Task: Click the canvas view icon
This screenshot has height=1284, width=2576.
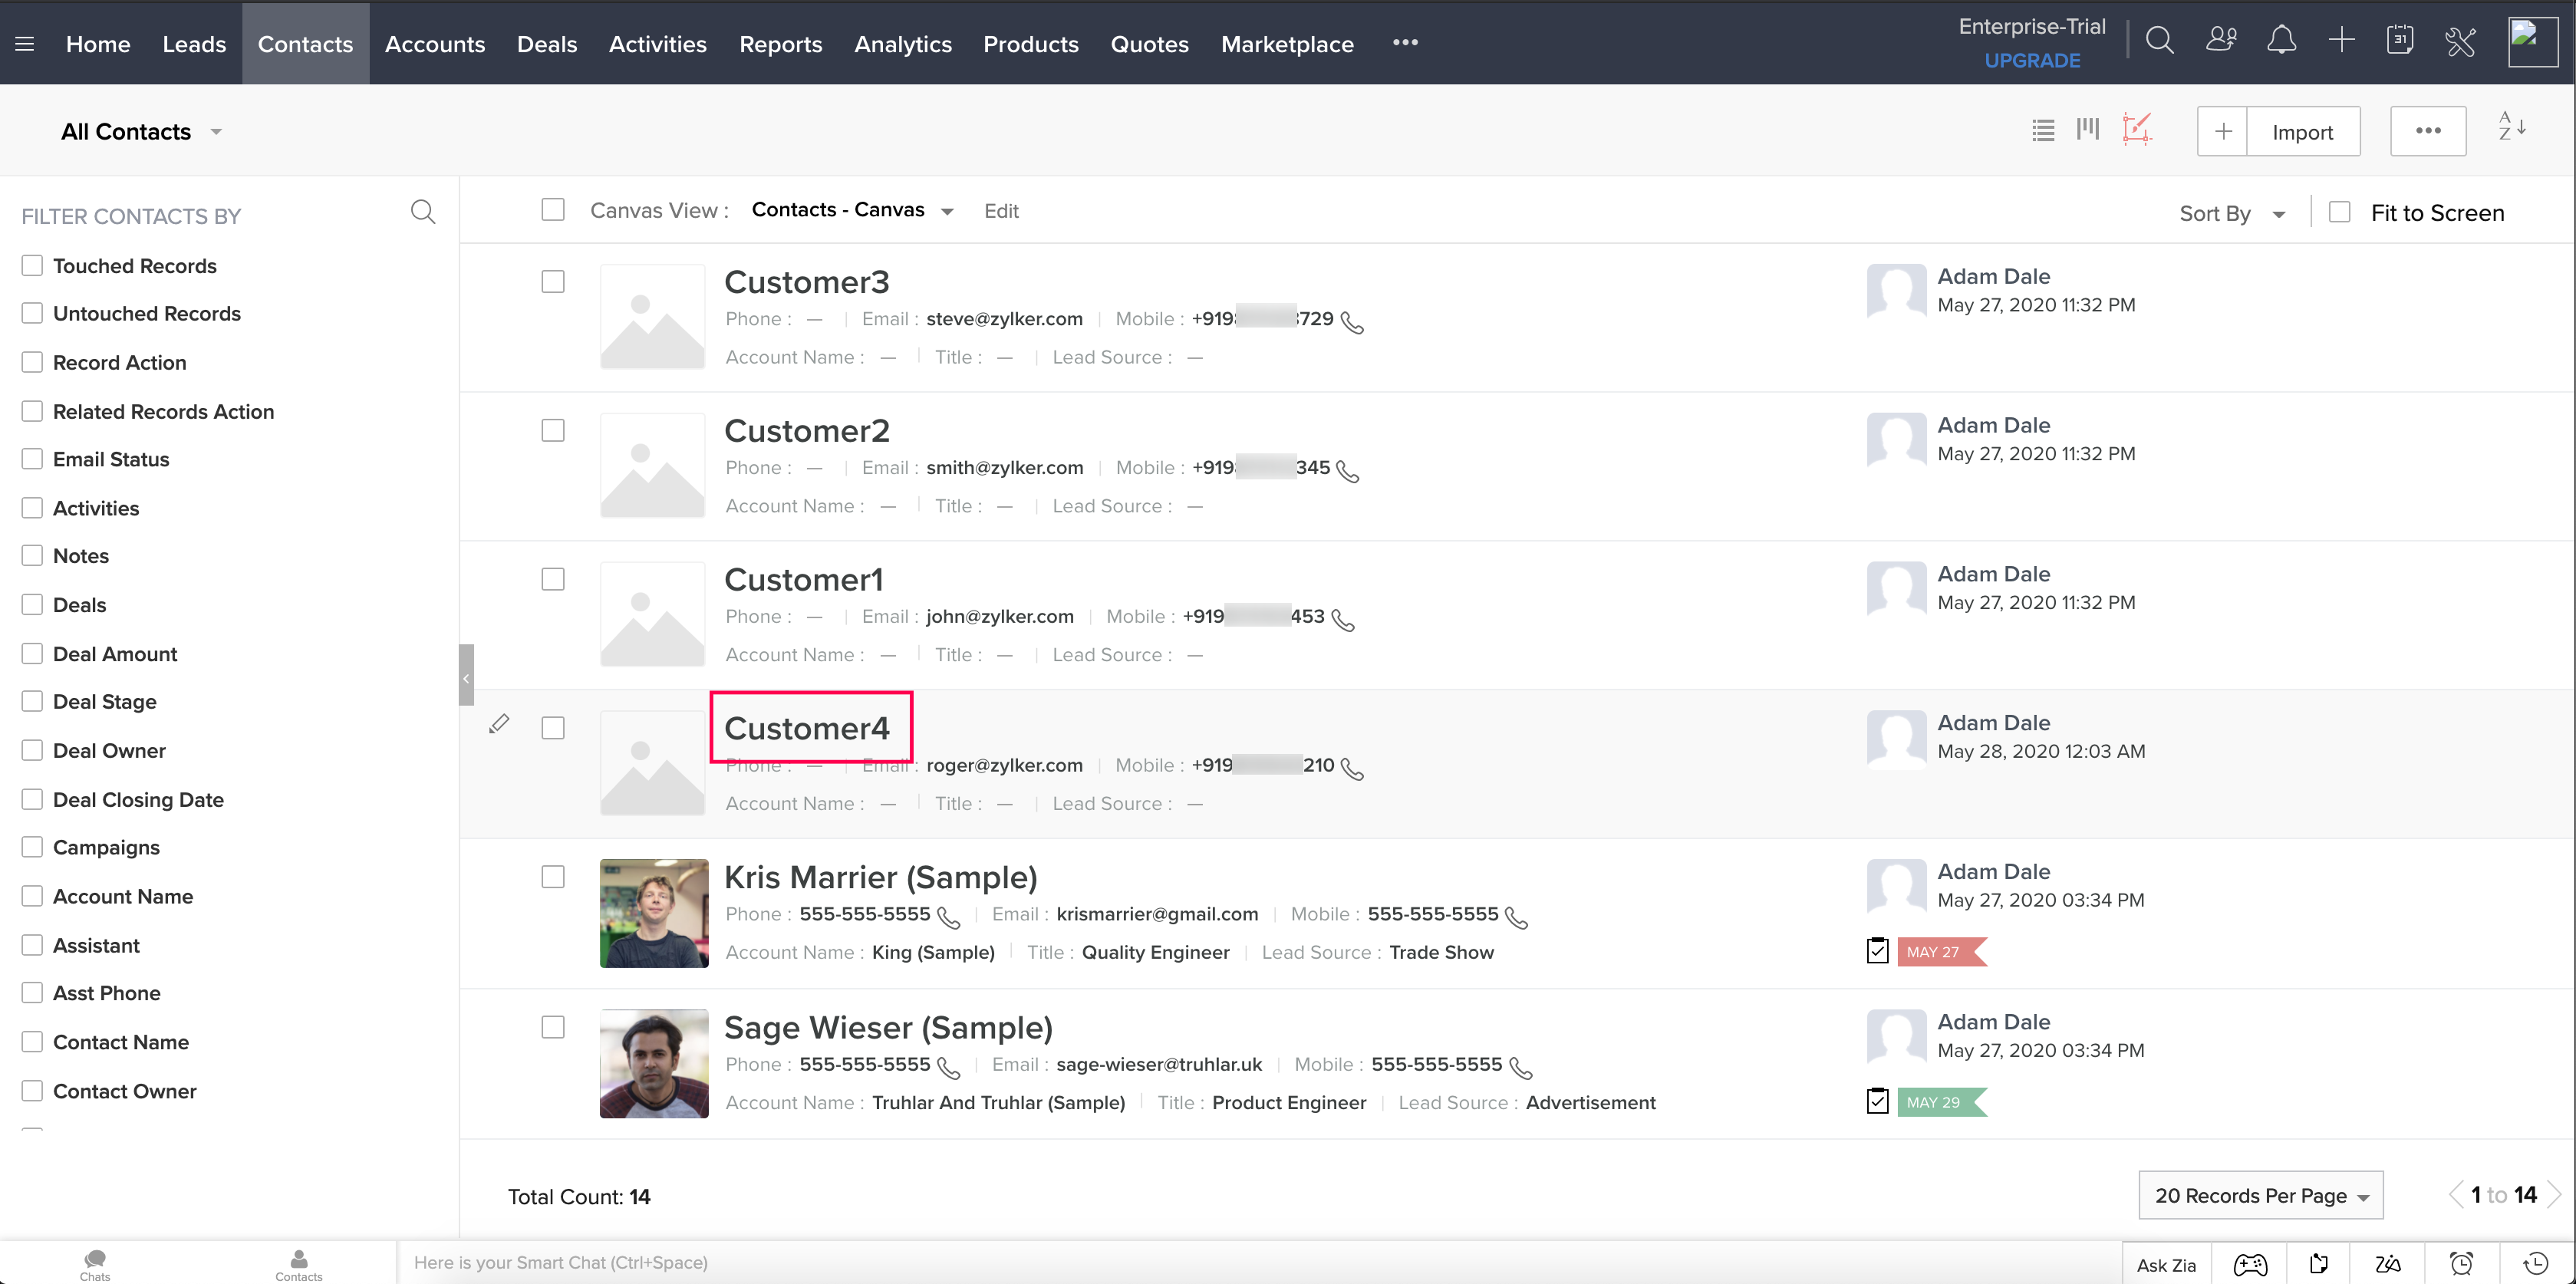Action: tap(2136, 130)
